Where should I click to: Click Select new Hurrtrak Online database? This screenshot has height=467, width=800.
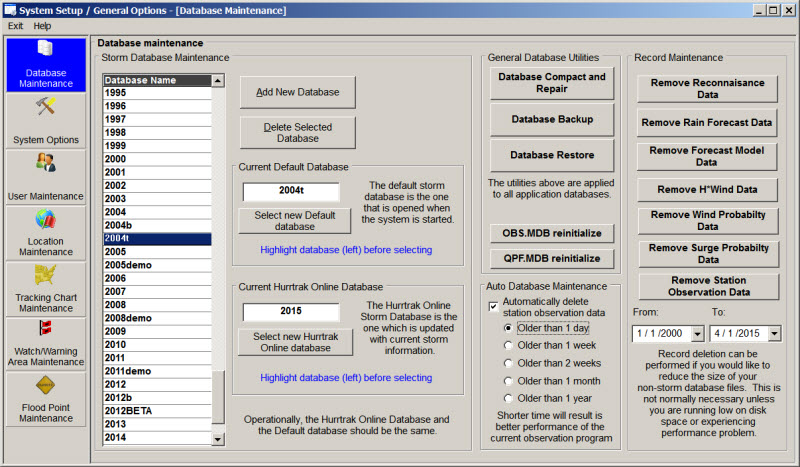tap(295, 342)
